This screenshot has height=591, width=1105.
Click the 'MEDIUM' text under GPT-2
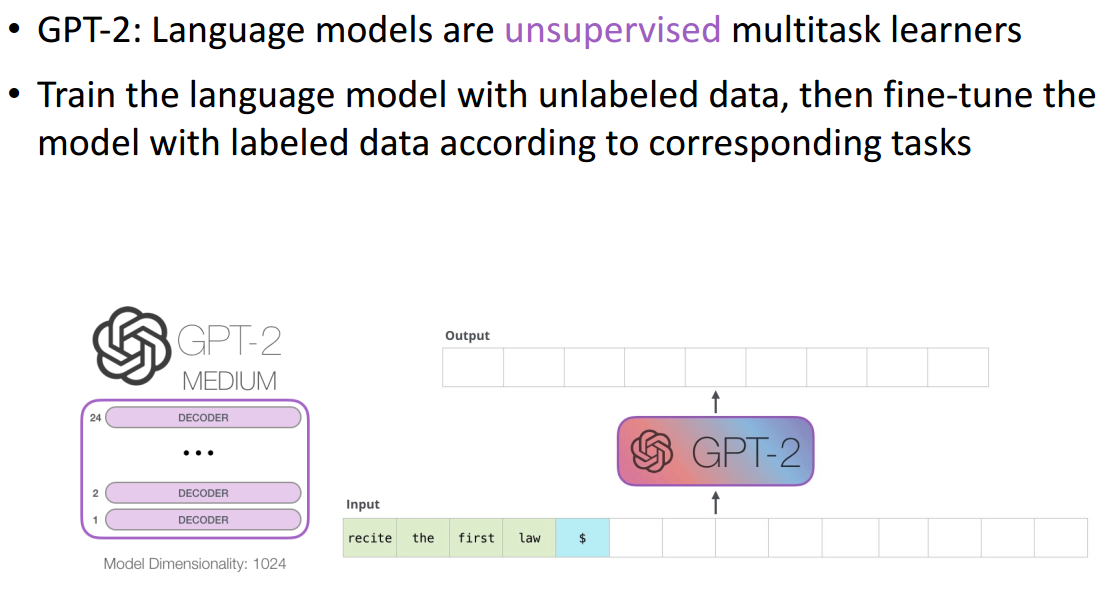click(229, 381)
